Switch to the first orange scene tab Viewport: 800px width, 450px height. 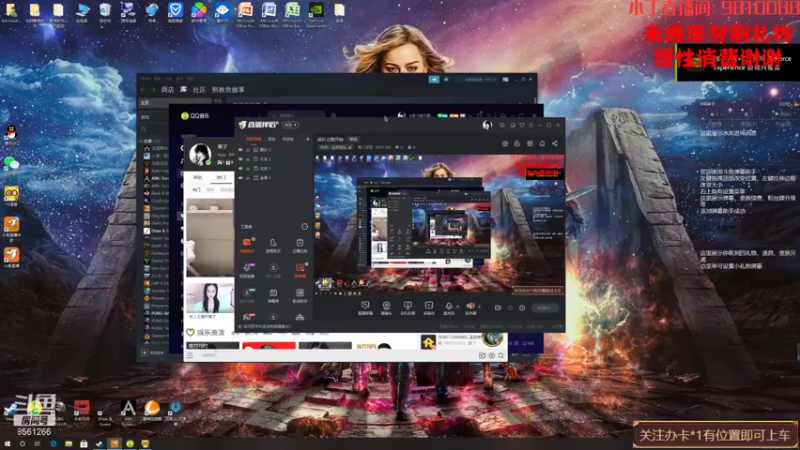pyautogui.click(x=254, y=139)
